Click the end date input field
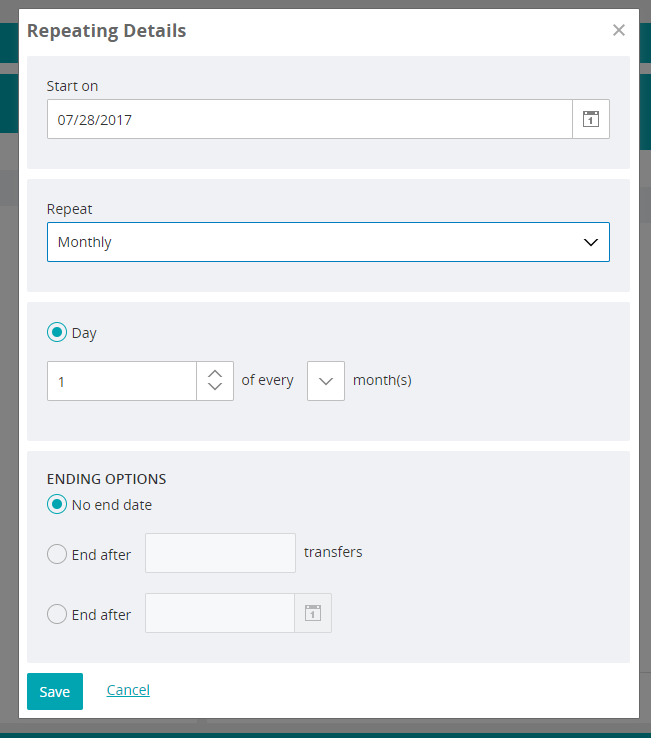This screenshot has height=738, width=651. point(220,613)
